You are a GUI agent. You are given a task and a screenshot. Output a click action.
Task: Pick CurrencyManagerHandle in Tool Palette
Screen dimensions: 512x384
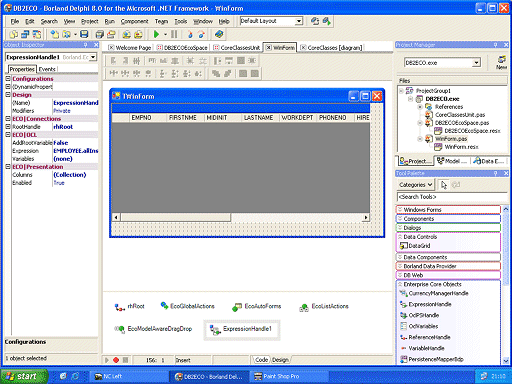(x=434, y=293)
